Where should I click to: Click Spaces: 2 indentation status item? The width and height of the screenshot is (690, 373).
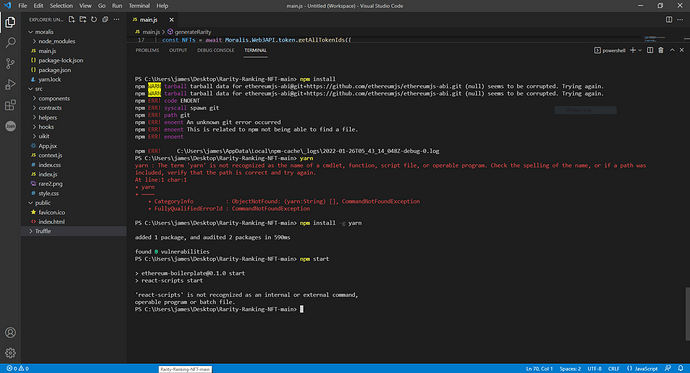coord(570,369)
